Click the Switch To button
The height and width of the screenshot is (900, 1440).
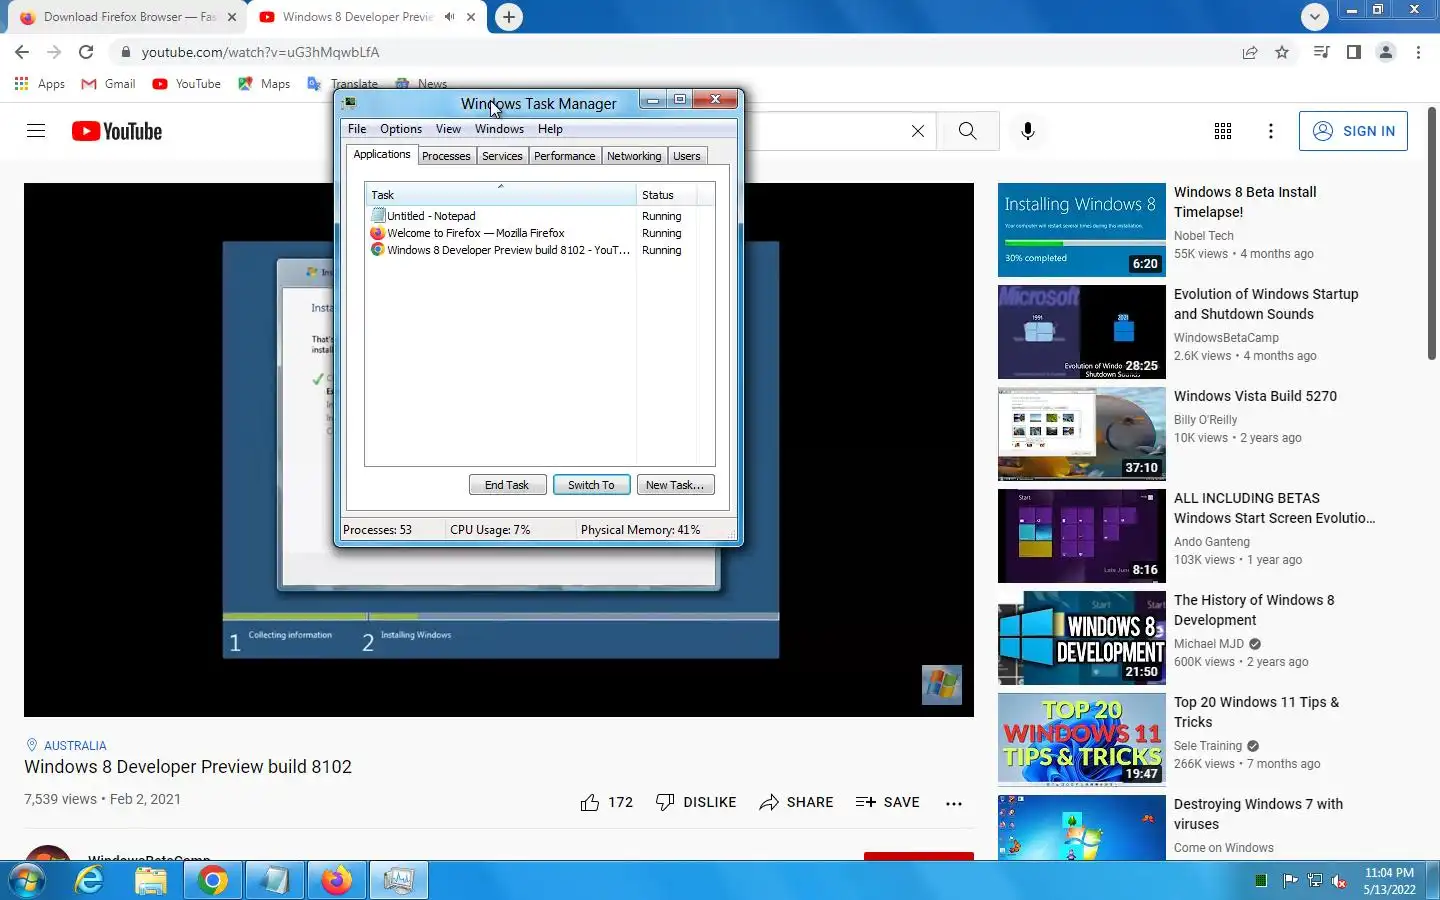point(591,485)
